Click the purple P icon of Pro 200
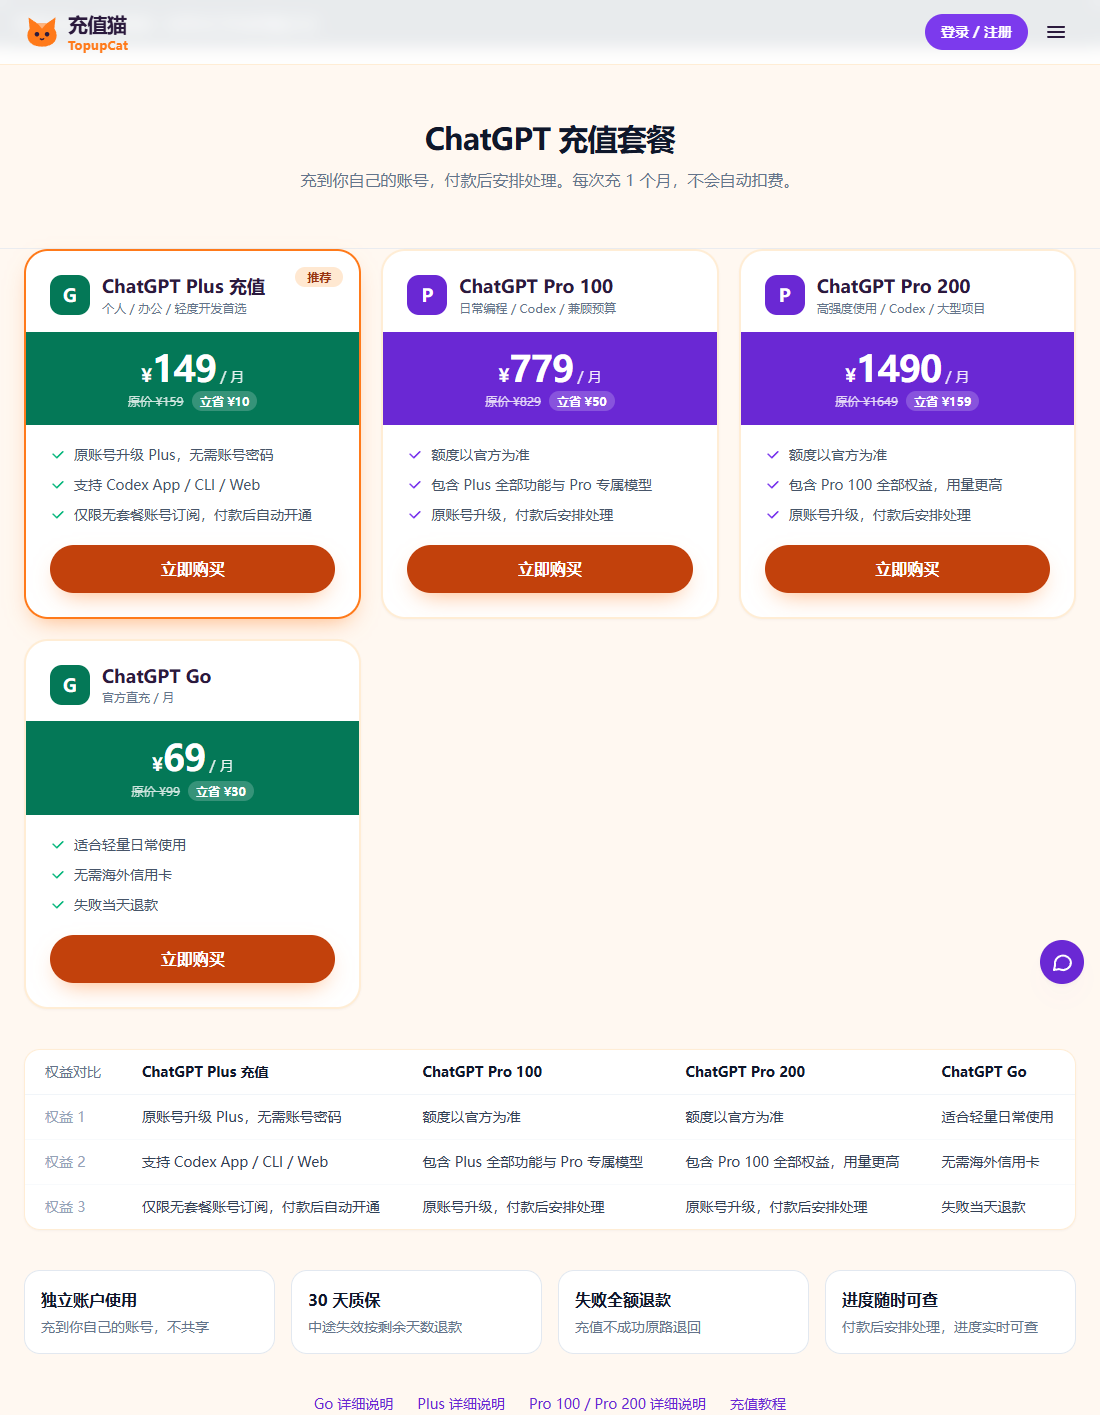 (x=785, y=295)
